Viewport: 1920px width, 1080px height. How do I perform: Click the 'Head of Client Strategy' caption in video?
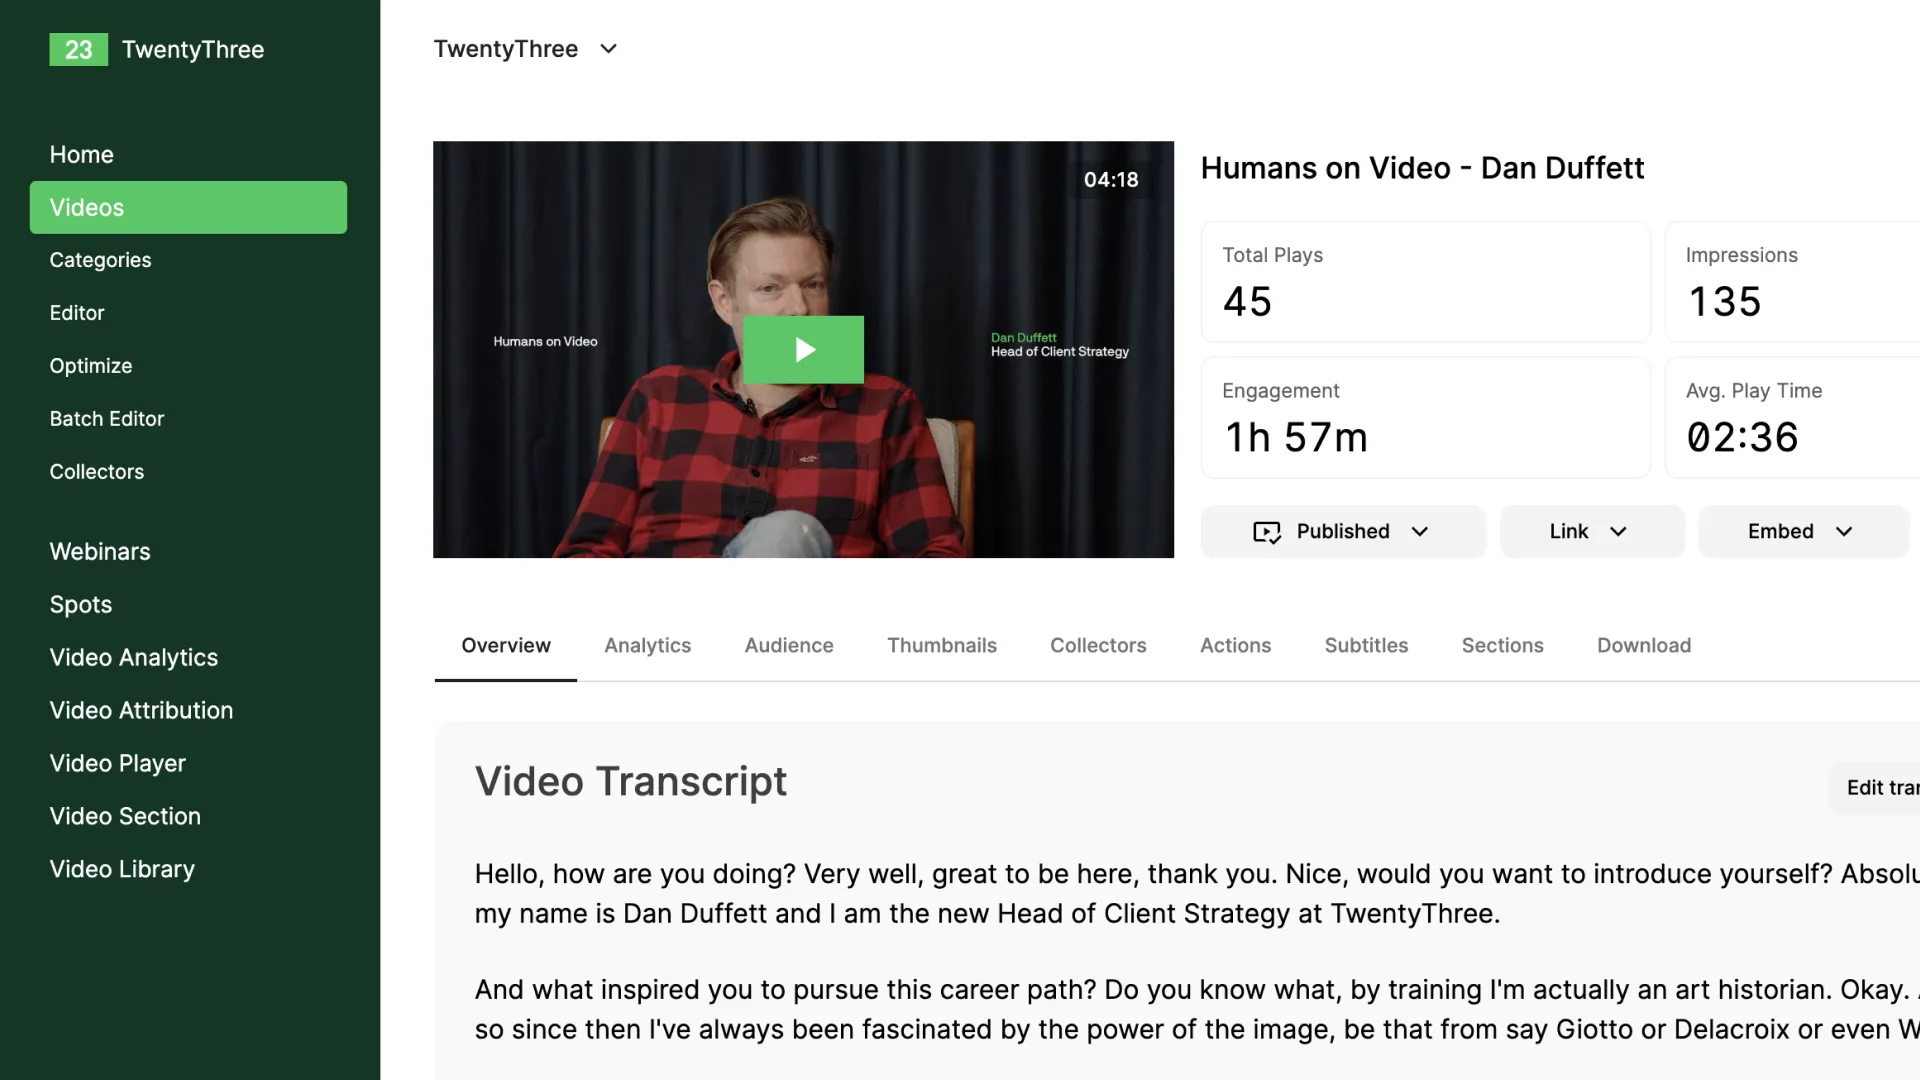click(1060, 352)
